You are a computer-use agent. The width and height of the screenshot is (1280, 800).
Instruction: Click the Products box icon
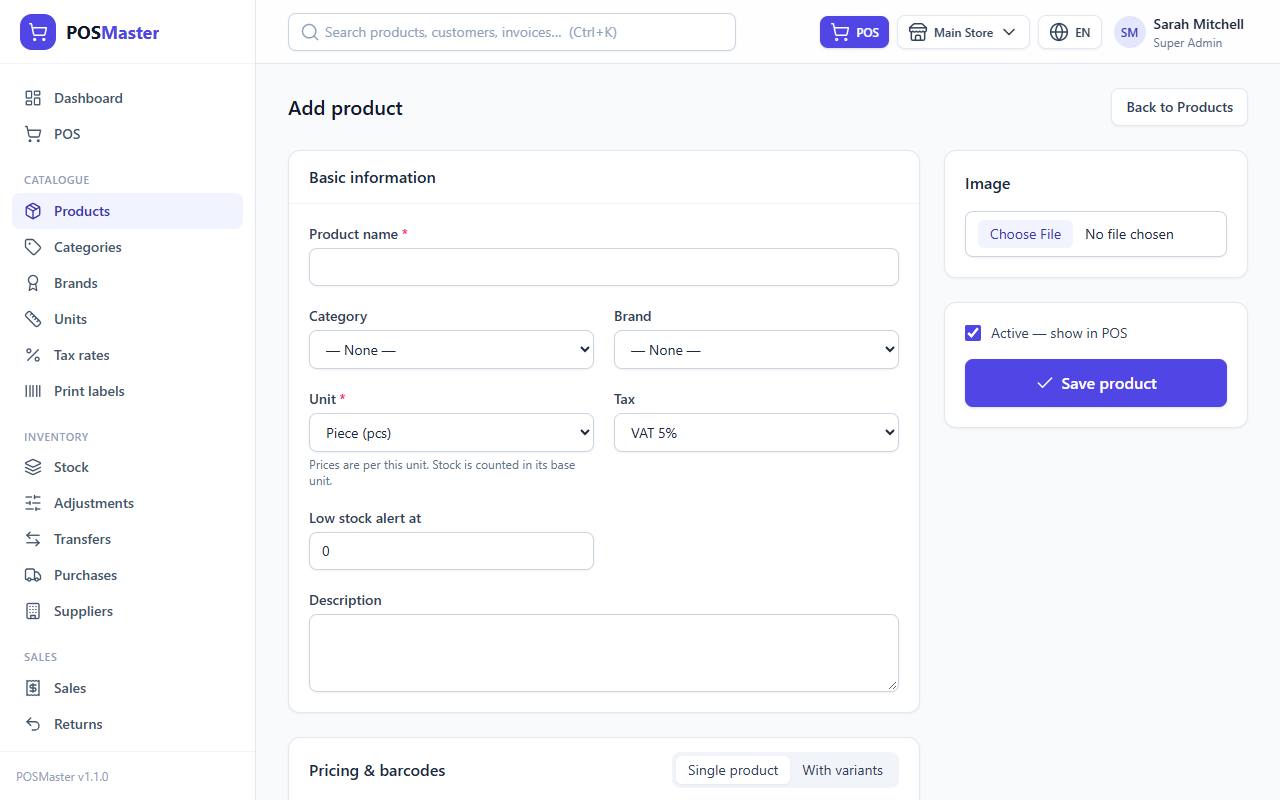33,211
